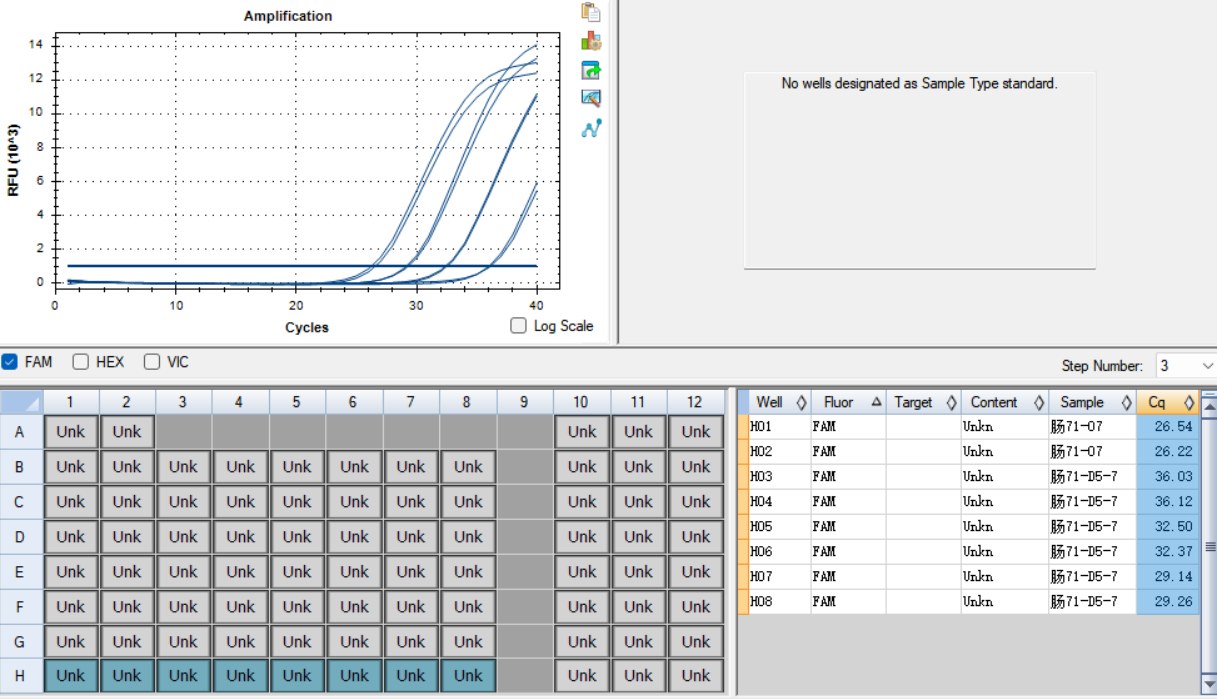Select plate row D header
1217x699 pixels.
coord(21,537)
